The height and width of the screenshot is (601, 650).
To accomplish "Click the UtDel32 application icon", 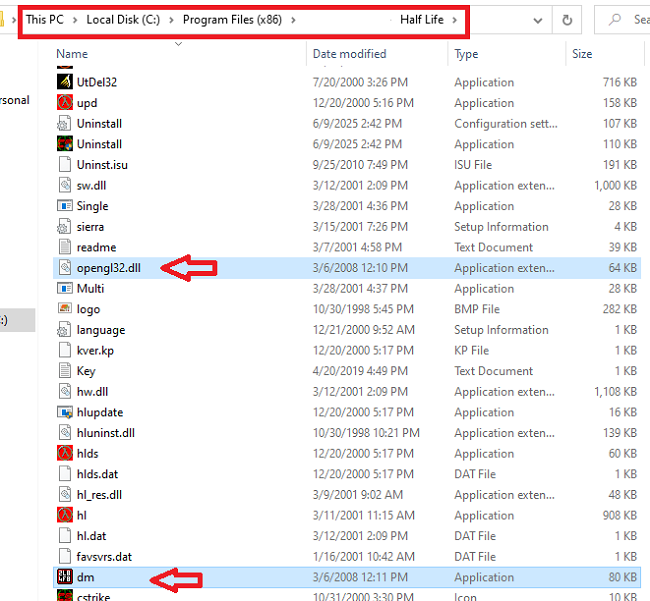I will [x=65, y=82].
